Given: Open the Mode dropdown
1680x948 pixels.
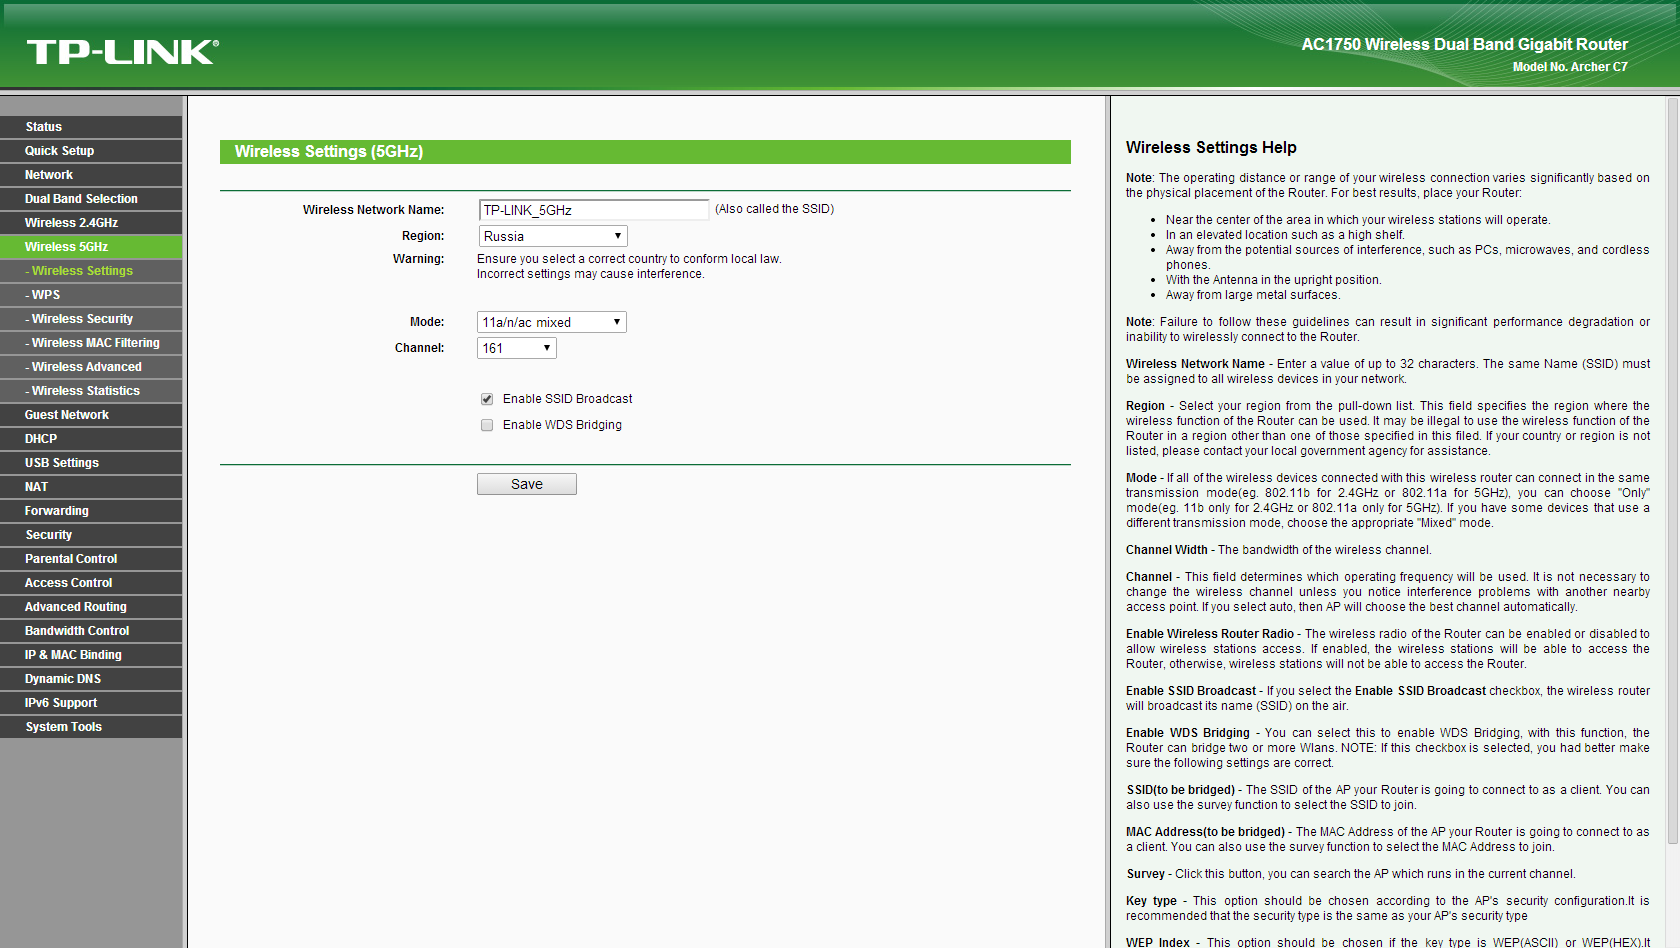Looking at the screenshot, I should click(552, 322).
